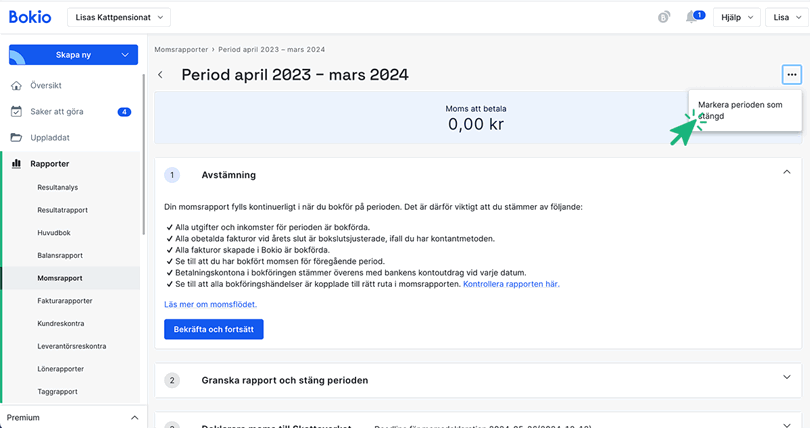Open the three-dots more options button
Viewport: 810px width, 428px height.
(x=791, y=75)
